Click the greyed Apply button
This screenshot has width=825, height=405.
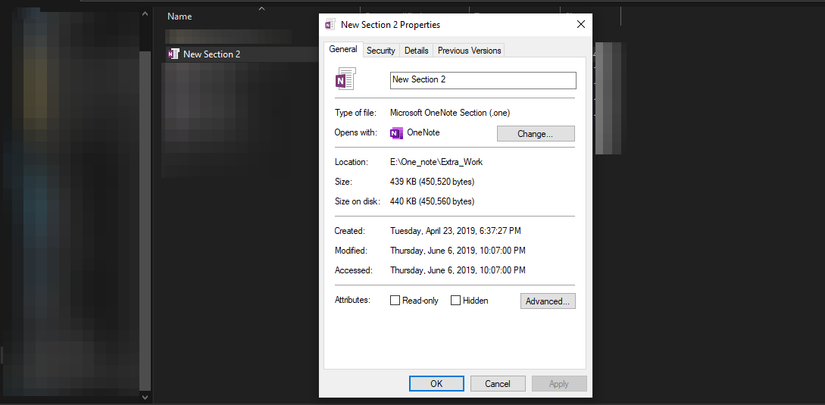(x=559, y=383)
